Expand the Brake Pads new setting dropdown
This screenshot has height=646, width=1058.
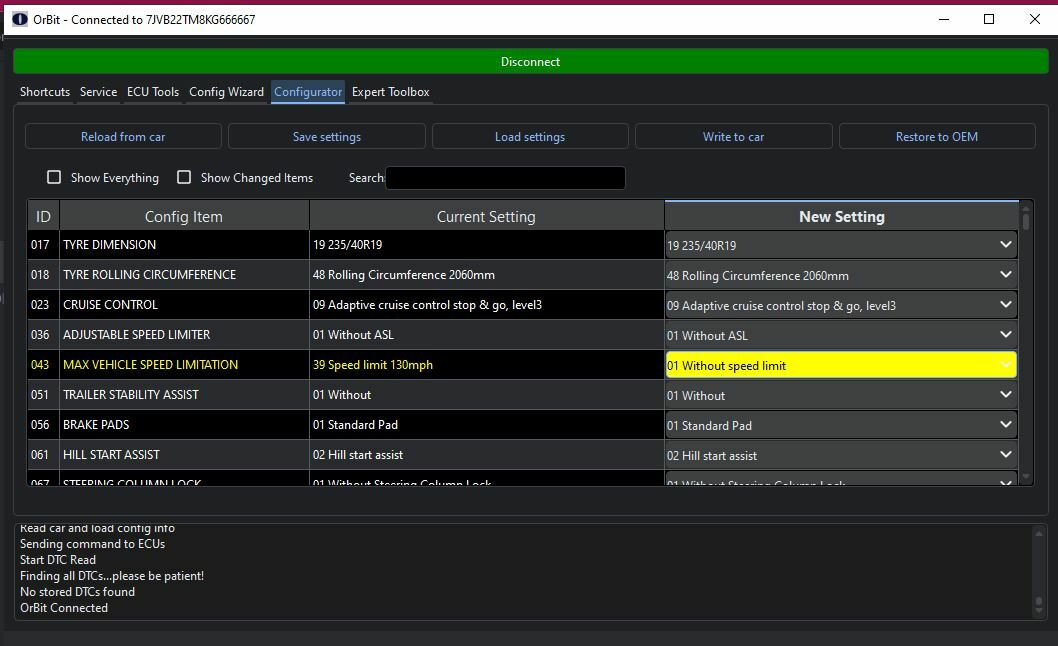841,425
